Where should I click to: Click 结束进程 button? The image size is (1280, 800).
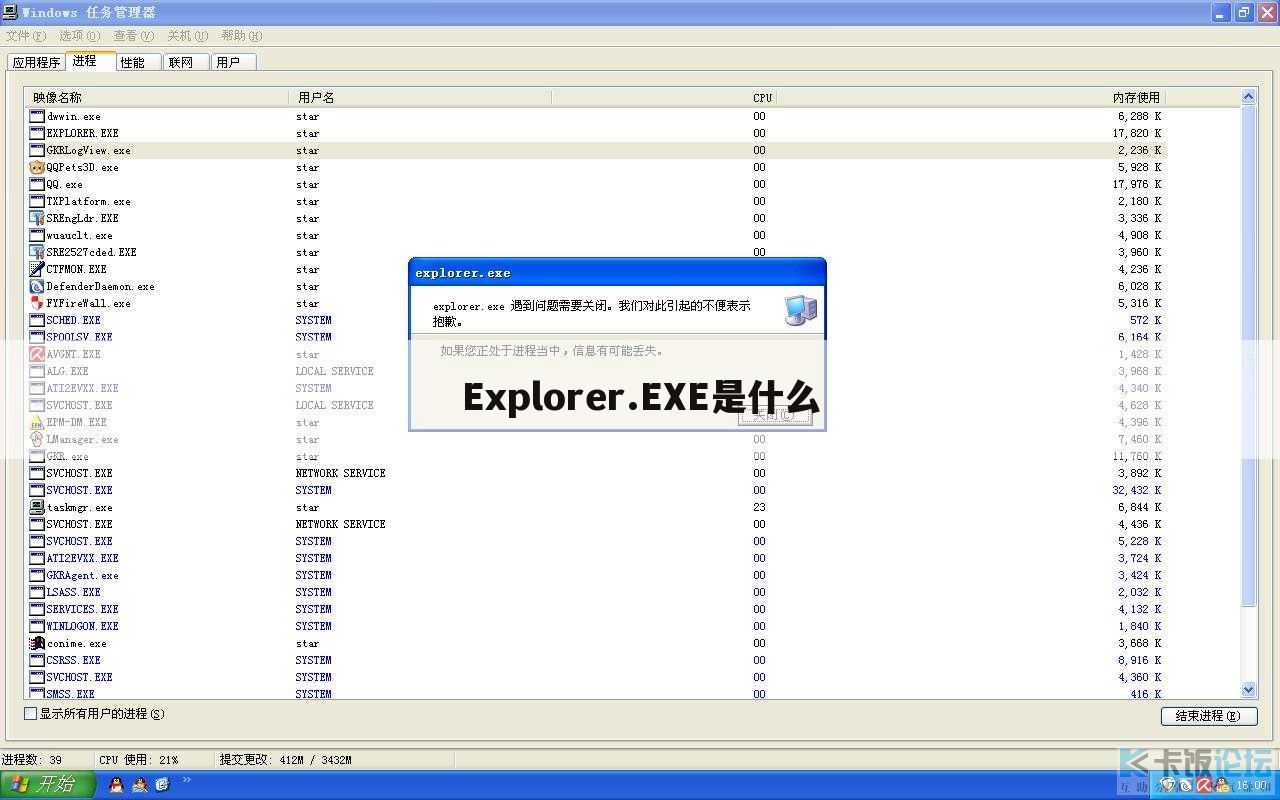pyautogui.click(x=1209, y=716)
